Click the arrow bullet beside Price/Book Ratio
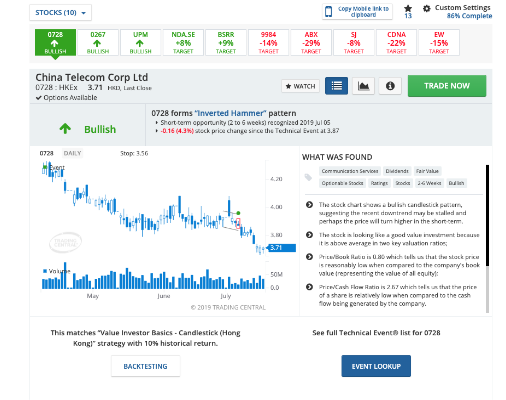 309,257
